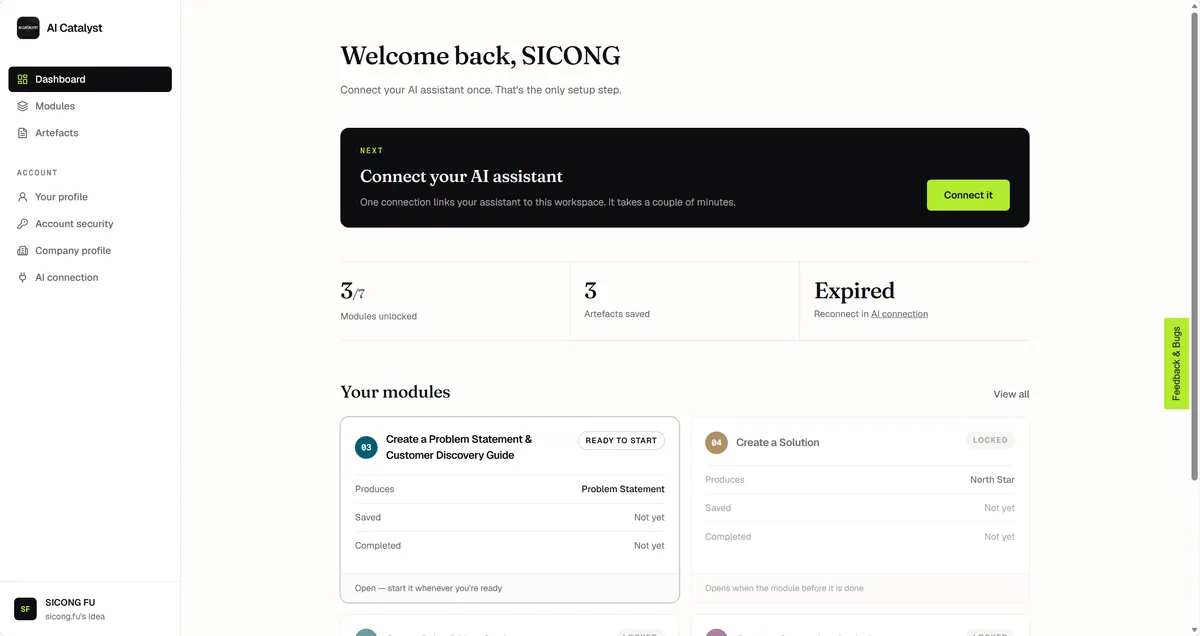The image size is (1200, 636).
Task: Open Create a Problem Statement module card
Action: click(510, 510)
